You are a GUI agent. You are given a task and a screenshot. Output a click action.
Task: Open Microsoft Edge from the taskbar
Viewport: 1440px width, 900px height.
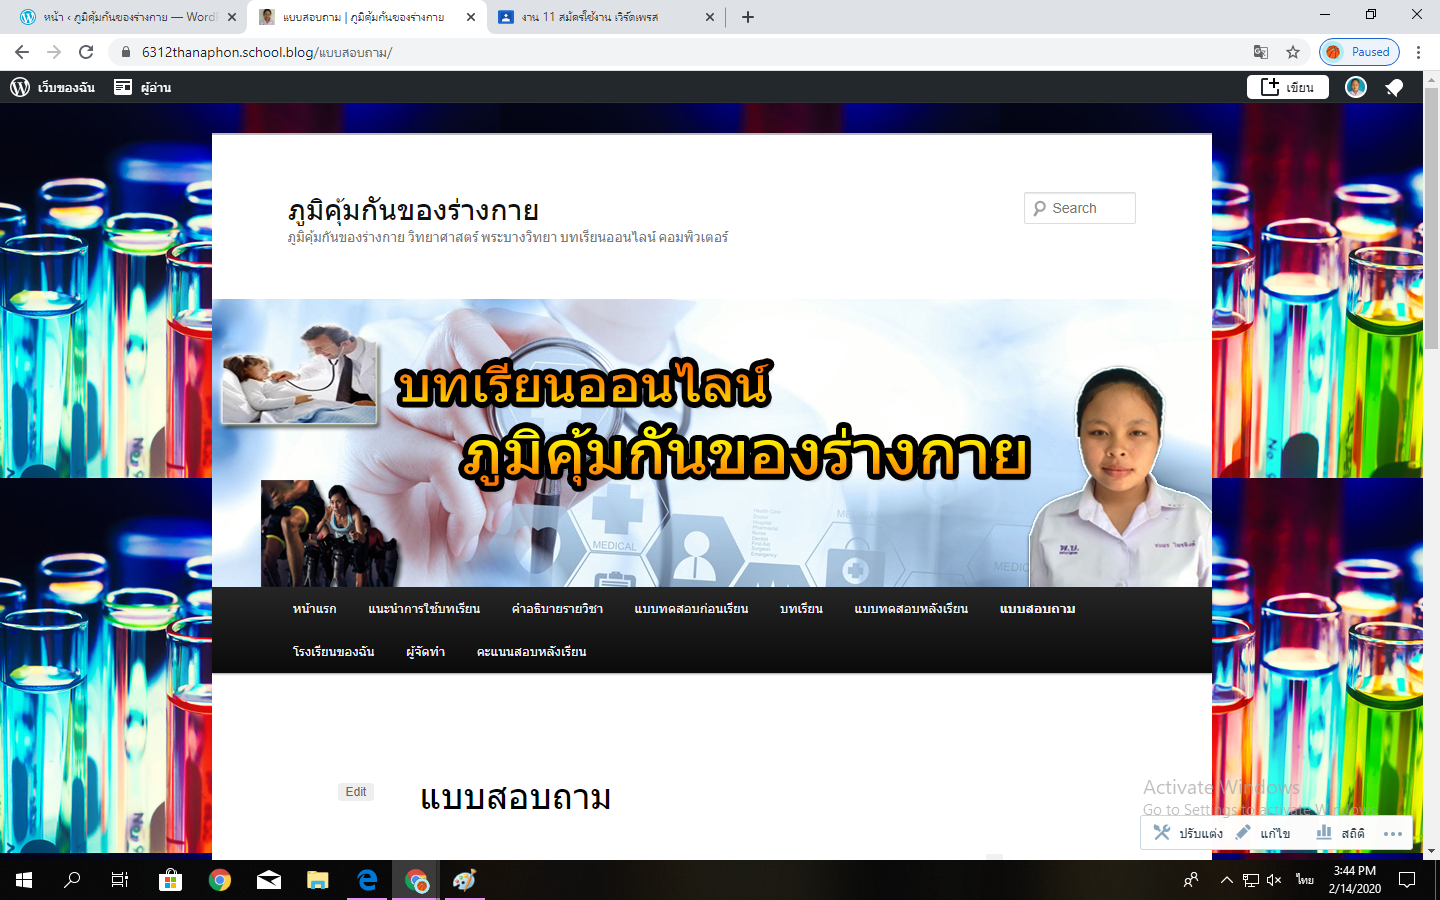tap(367, 880)
